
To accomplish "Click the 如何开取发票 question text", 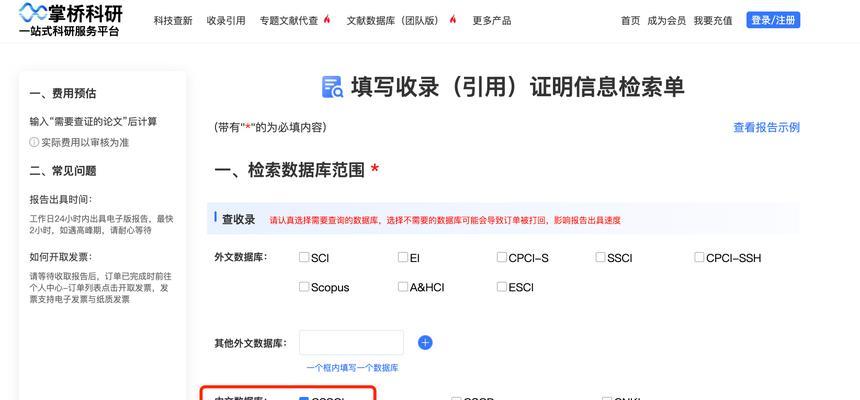I will [x=60, y=257].
